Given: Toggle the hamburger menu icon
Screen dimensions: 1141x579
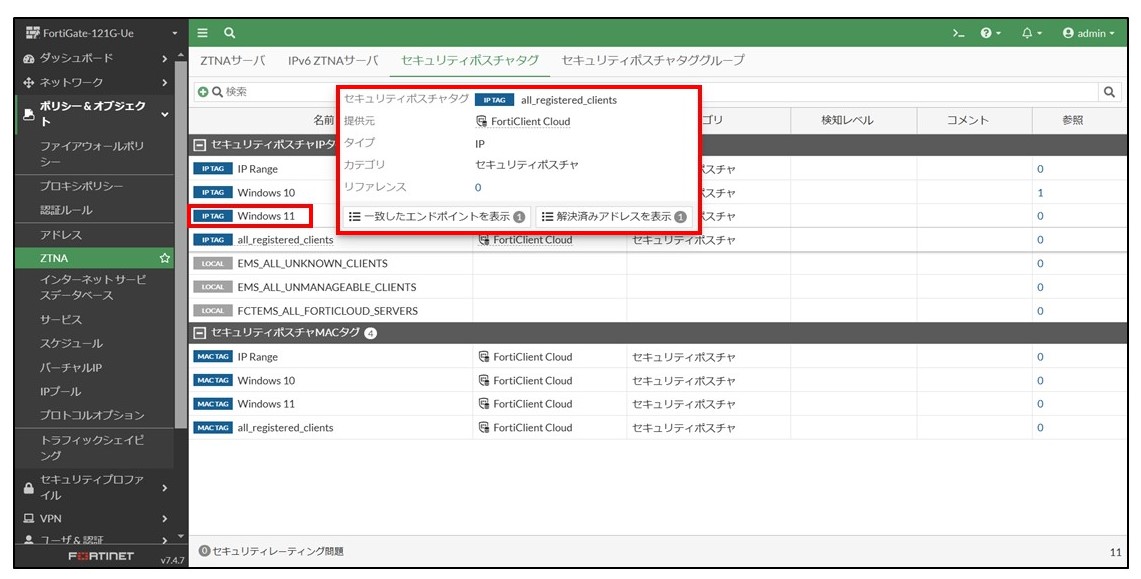Looking at the screenshot, I should pyautogui.click(x=203, y=33).
